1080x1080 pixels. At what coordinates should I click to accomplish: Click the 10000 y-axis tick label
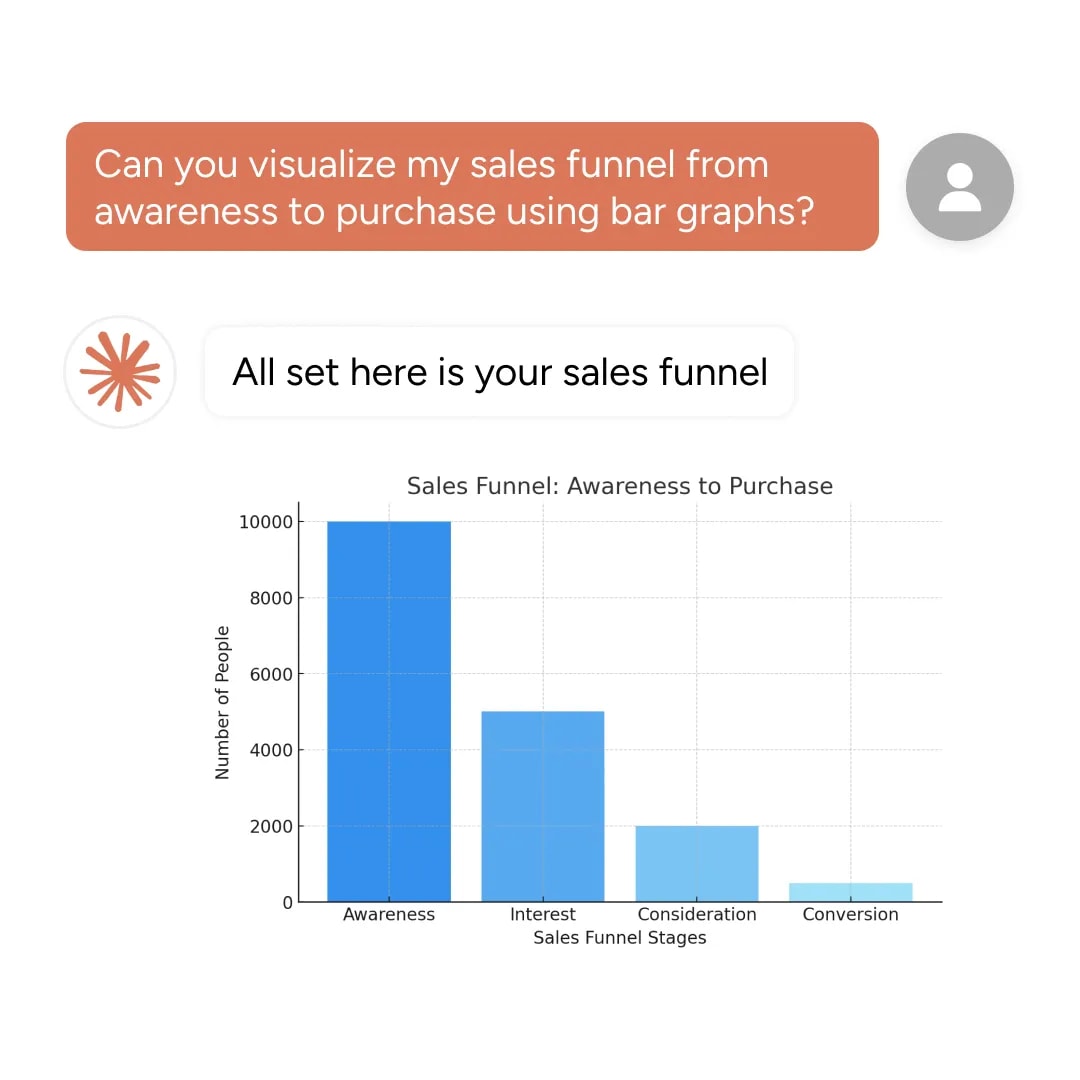pos(266,522)
